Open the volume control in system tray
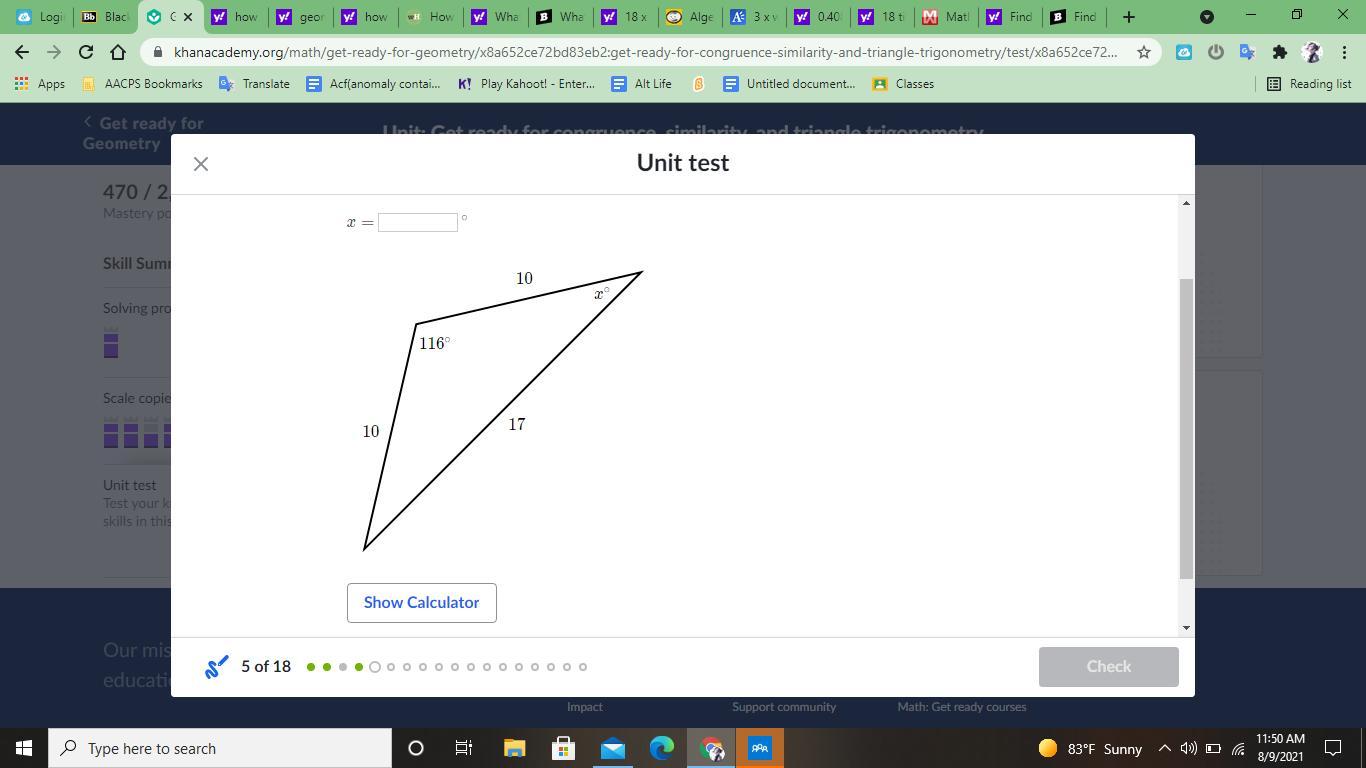Screen dimensions: 1366x768 pyautogui.click(x=1189, y=748)
